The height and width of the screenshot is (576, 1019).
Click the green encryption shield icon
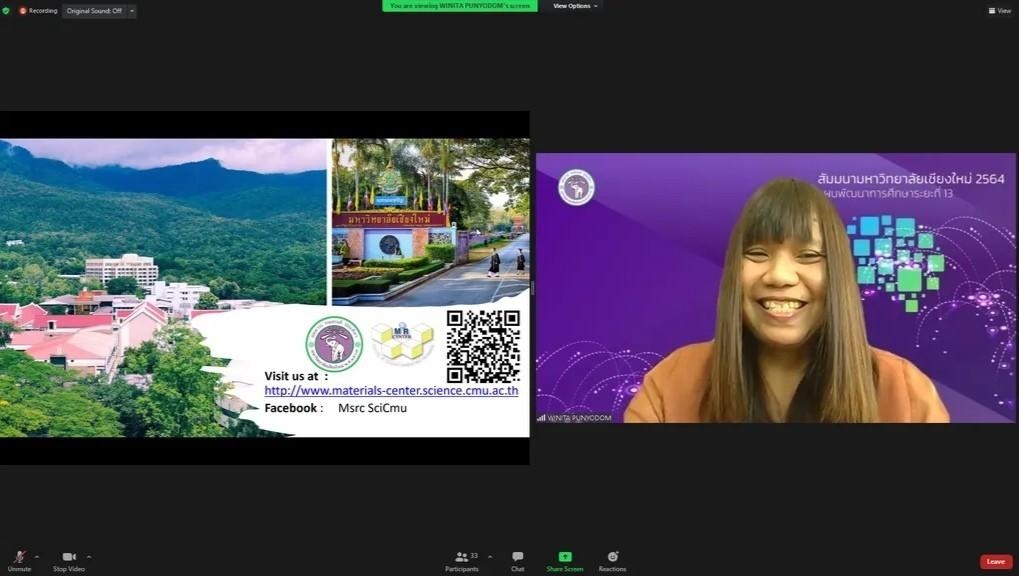click(x=6, y=11)
